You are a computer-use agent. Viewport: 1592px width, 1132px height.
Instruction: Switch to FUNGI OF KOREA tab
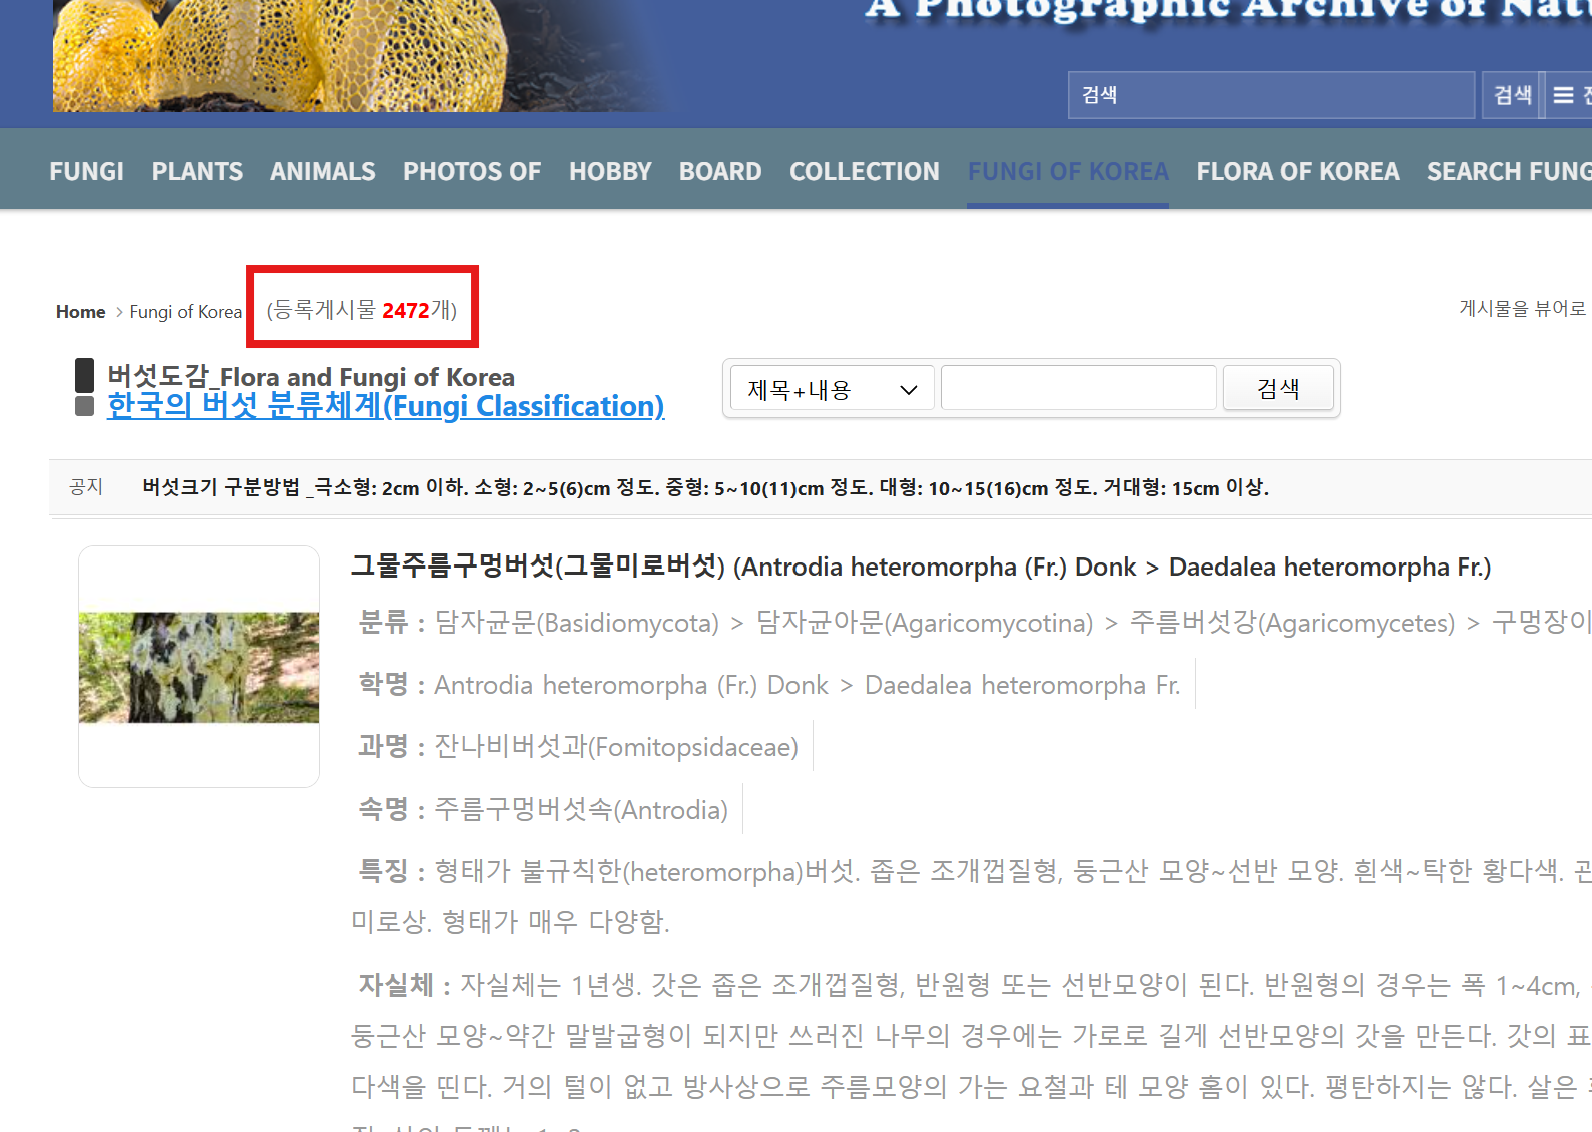tap(1068, 171)
